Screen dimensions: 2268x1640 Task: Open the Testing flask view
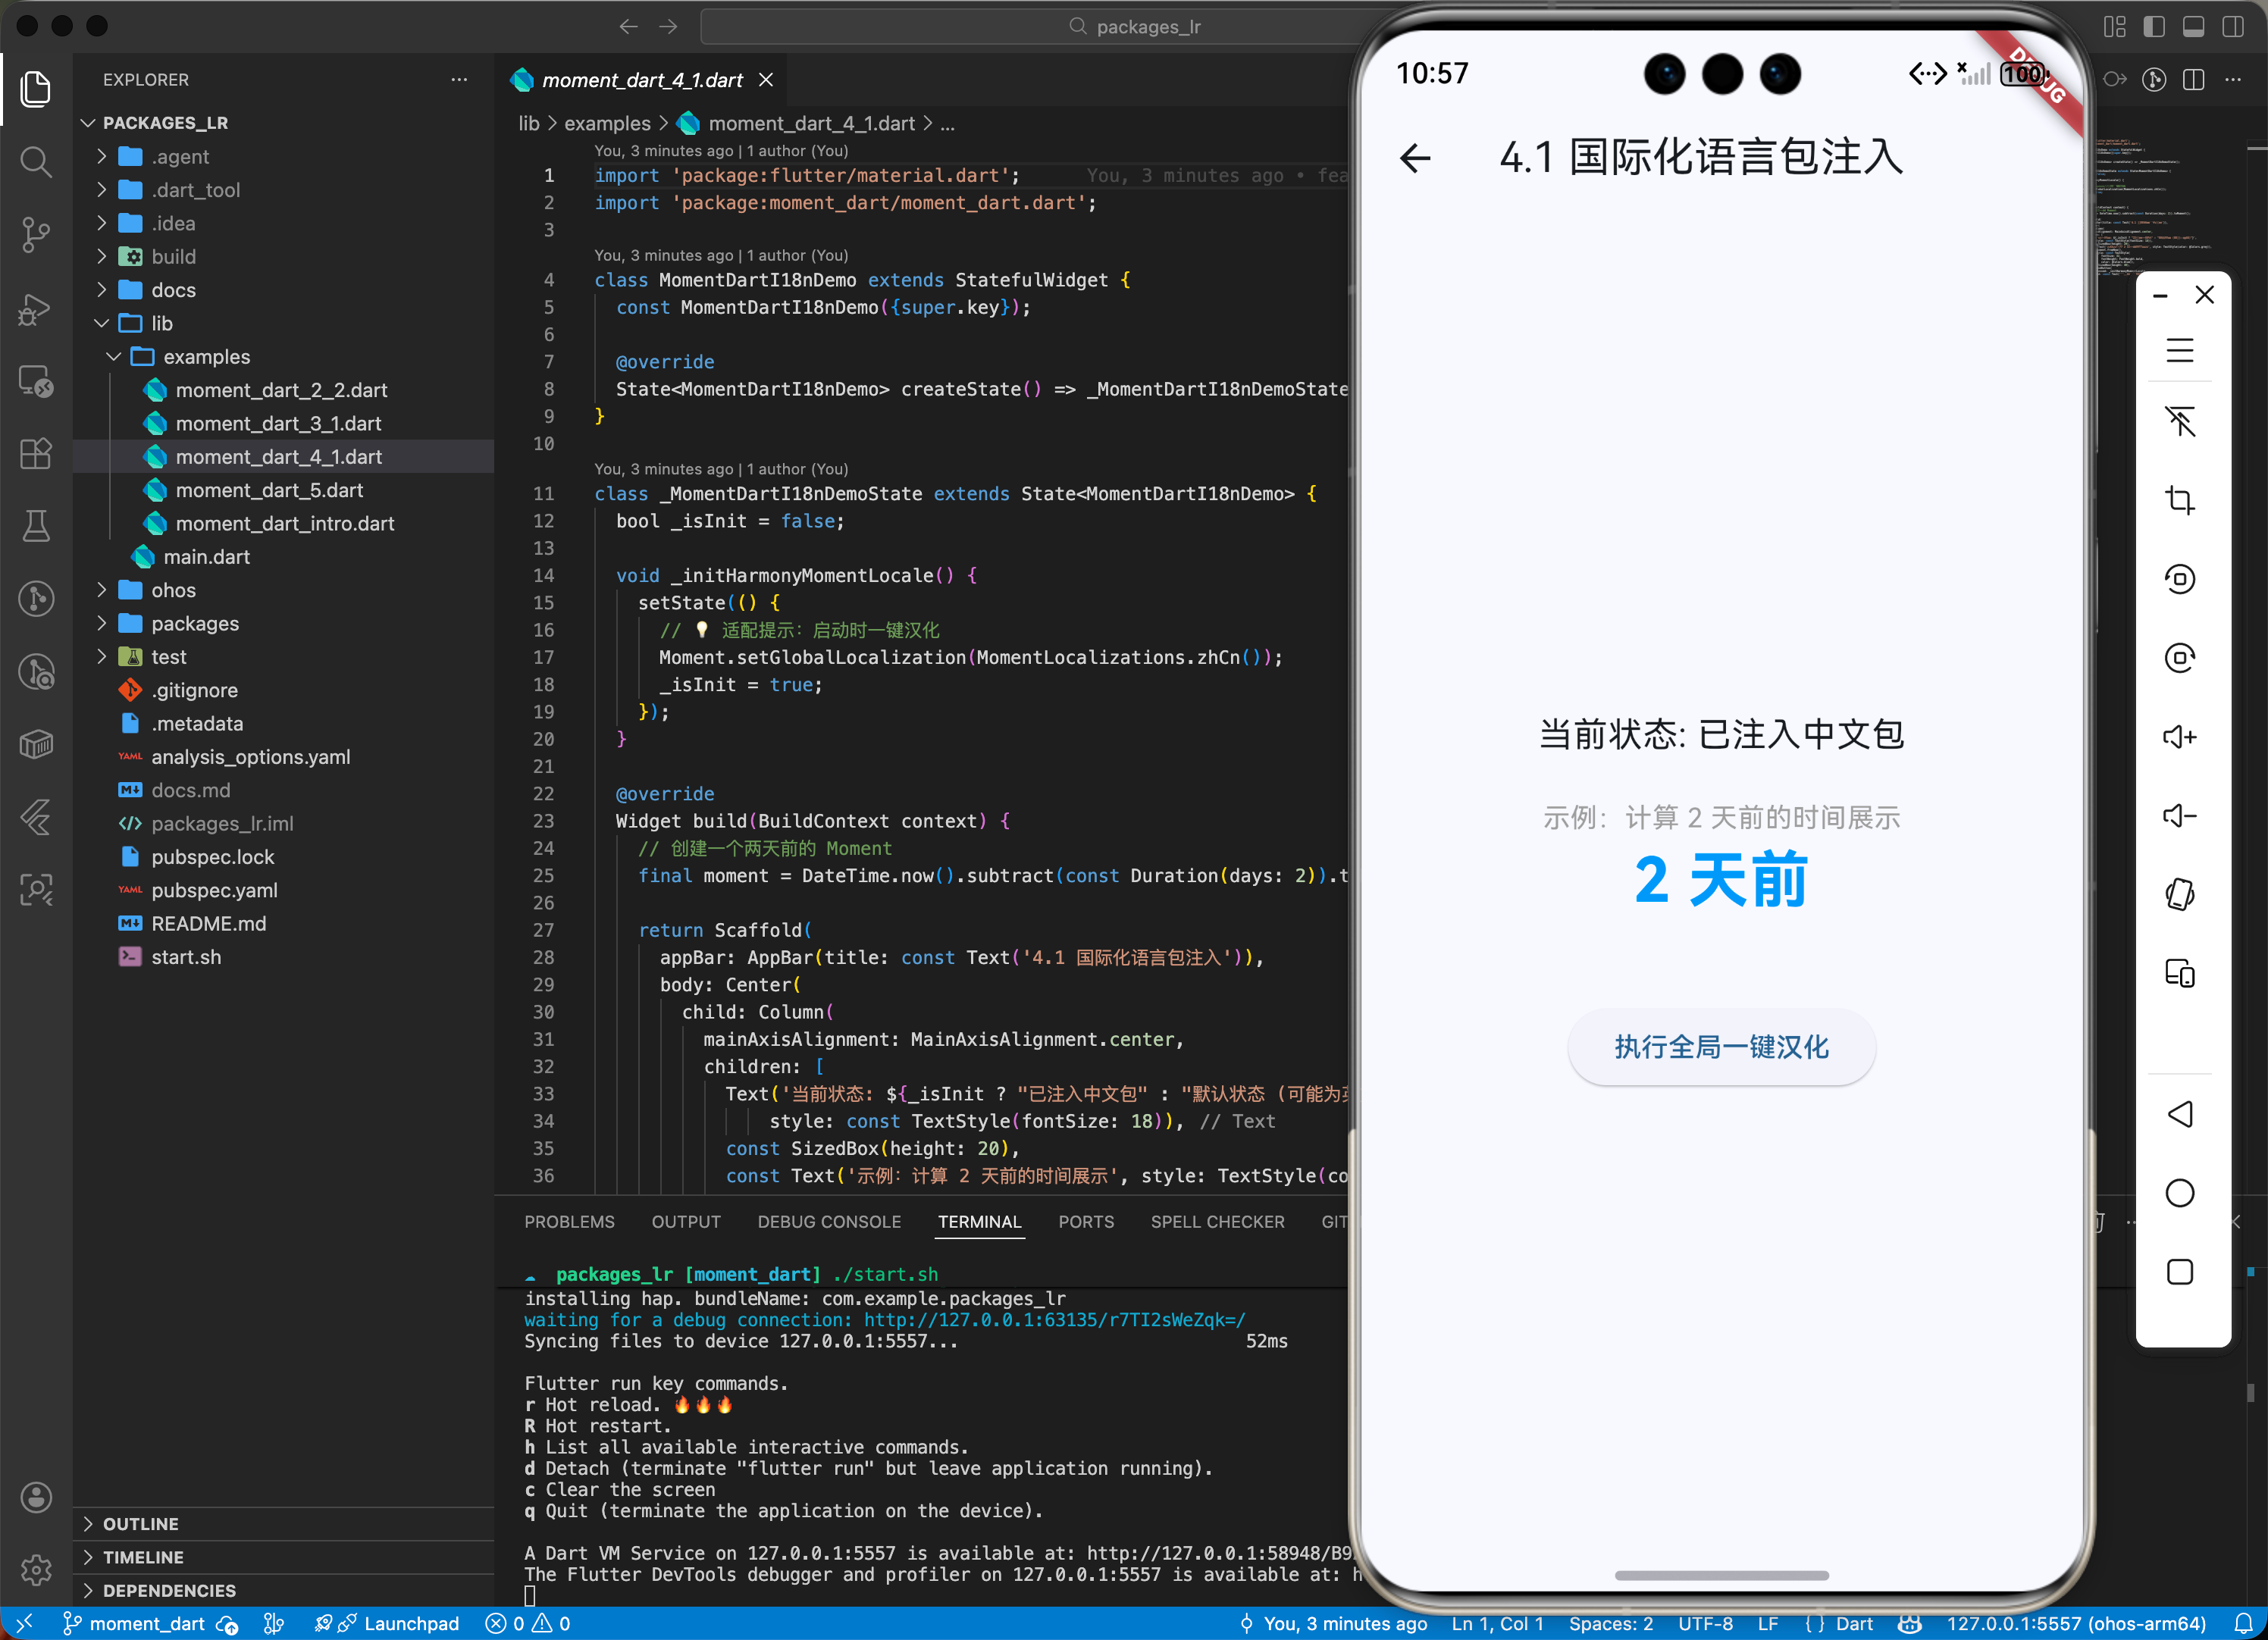point(36,526)
